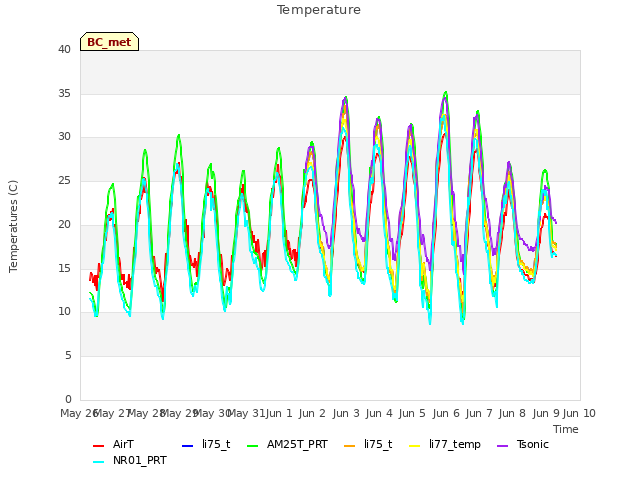
Task: Click the BC_met annotation label
Action: pyautogui.click(x=109, y=42)
